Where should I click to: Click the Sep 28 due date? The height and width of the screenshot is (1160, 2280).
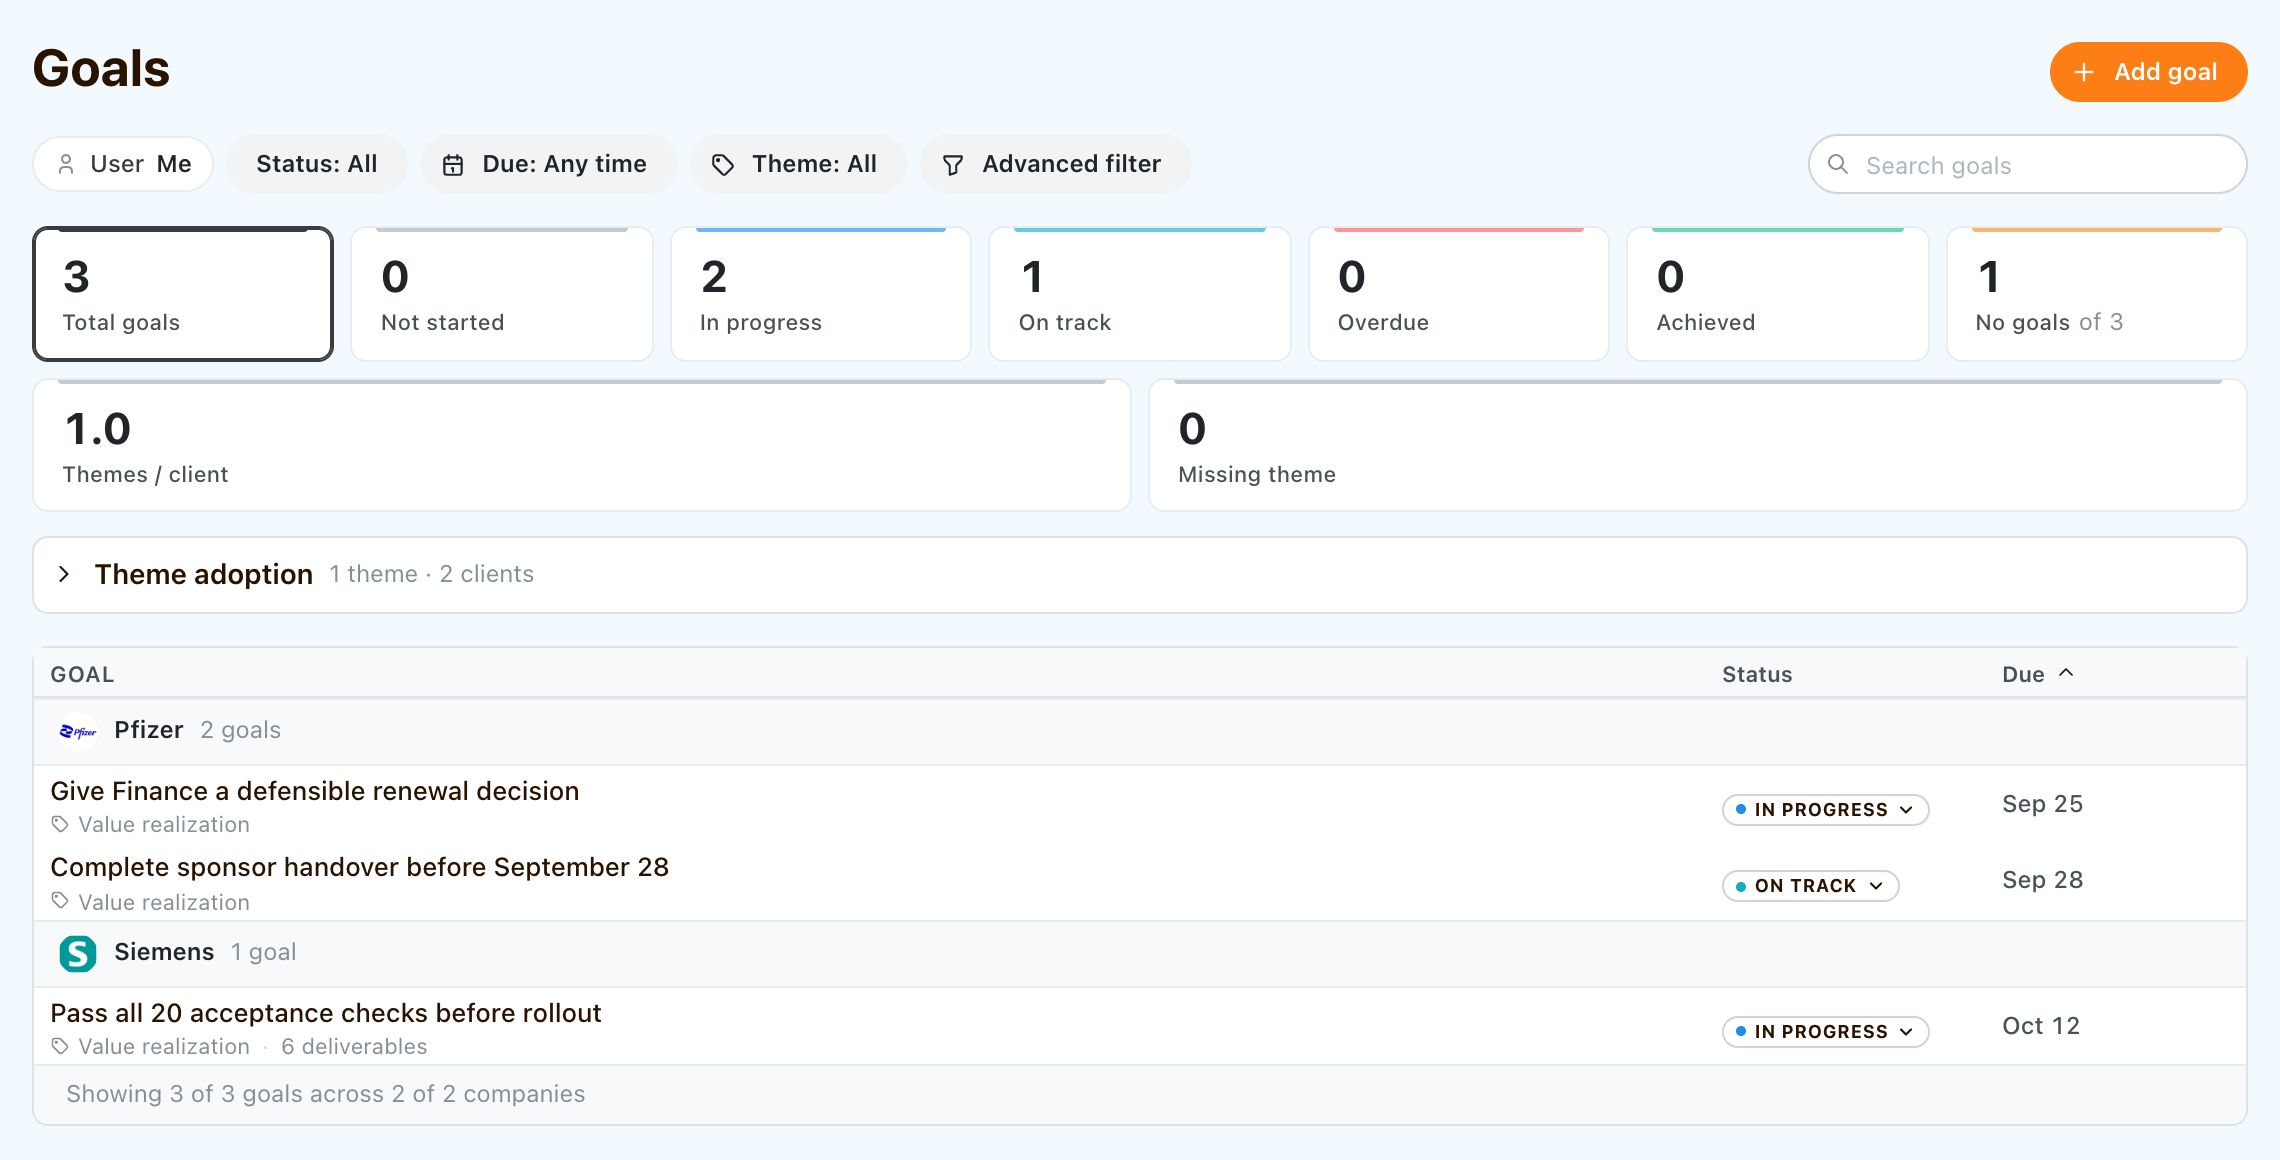[2042, 880]
